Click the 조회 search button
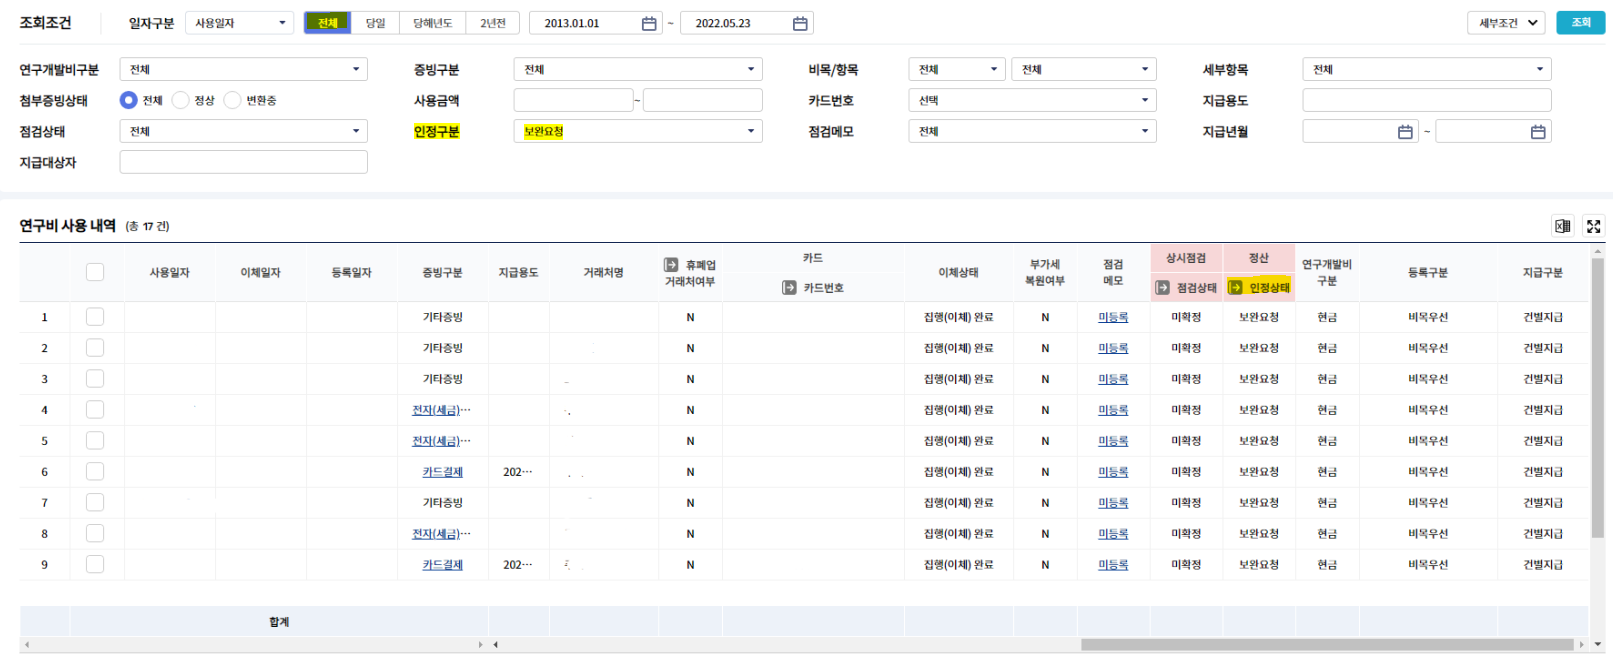 tap(1580, 23)
